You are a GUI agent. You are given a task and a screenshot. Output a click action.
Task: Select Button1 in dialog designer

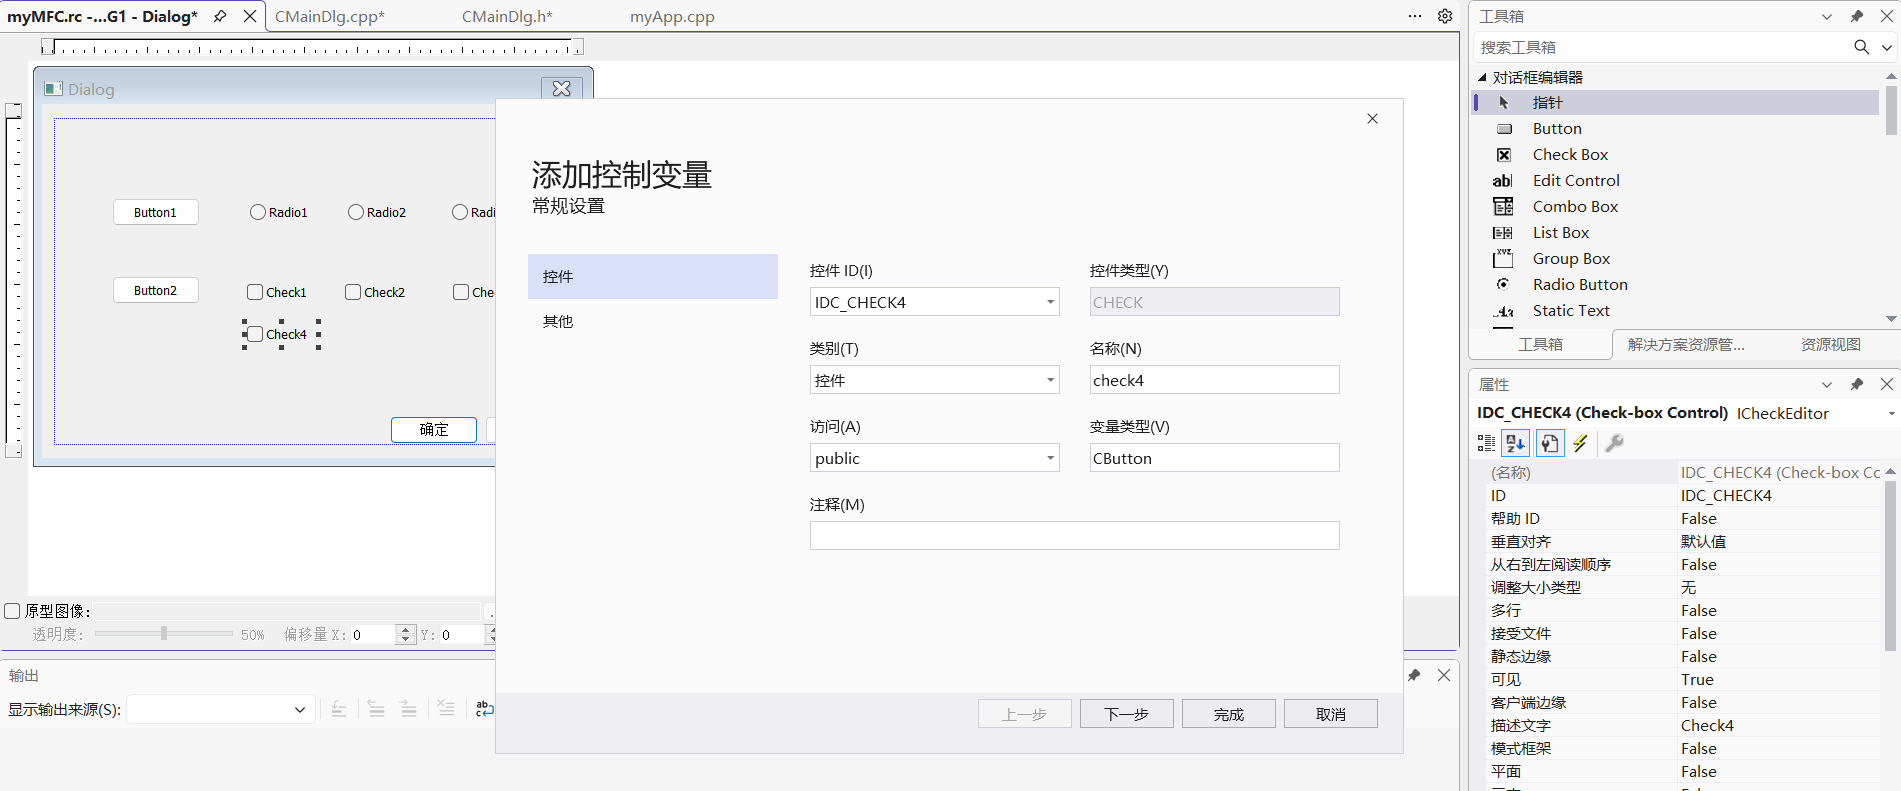pyautogui.click(x=155, y=212)
